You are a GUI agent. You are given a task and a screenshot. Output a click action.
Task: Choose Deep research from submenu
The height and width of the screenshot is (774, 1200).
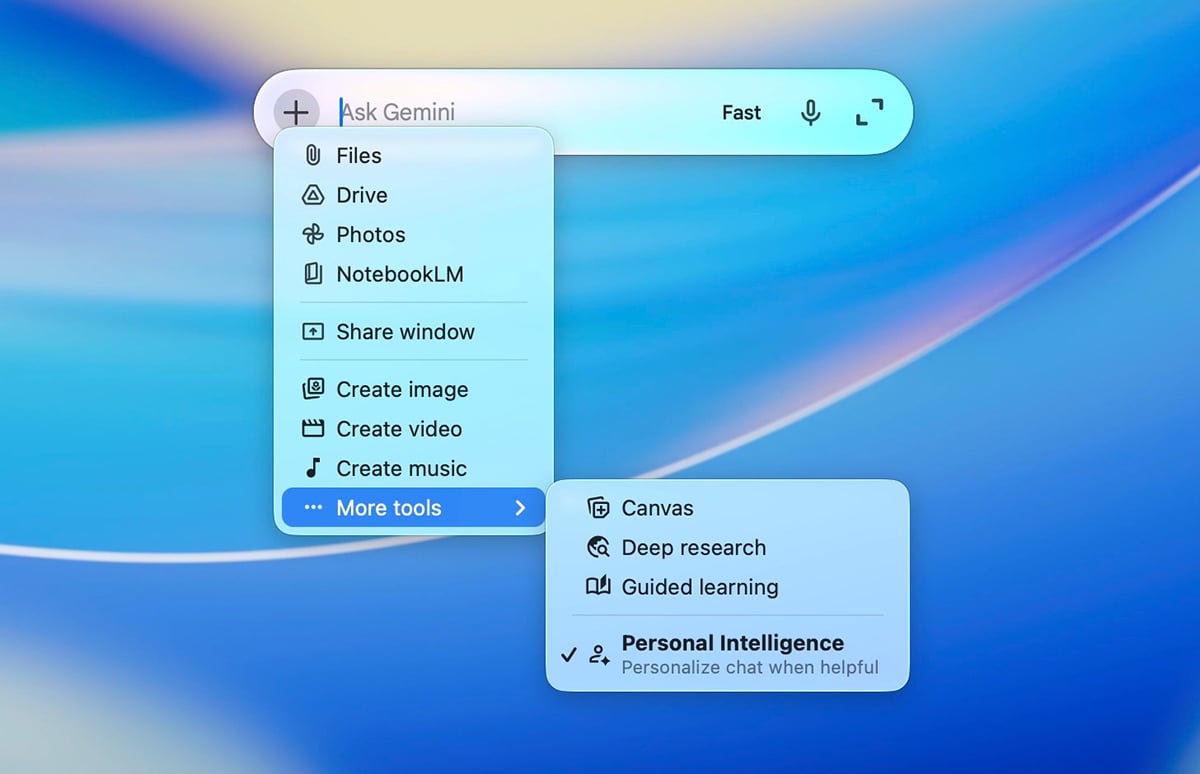click(728, 547)
